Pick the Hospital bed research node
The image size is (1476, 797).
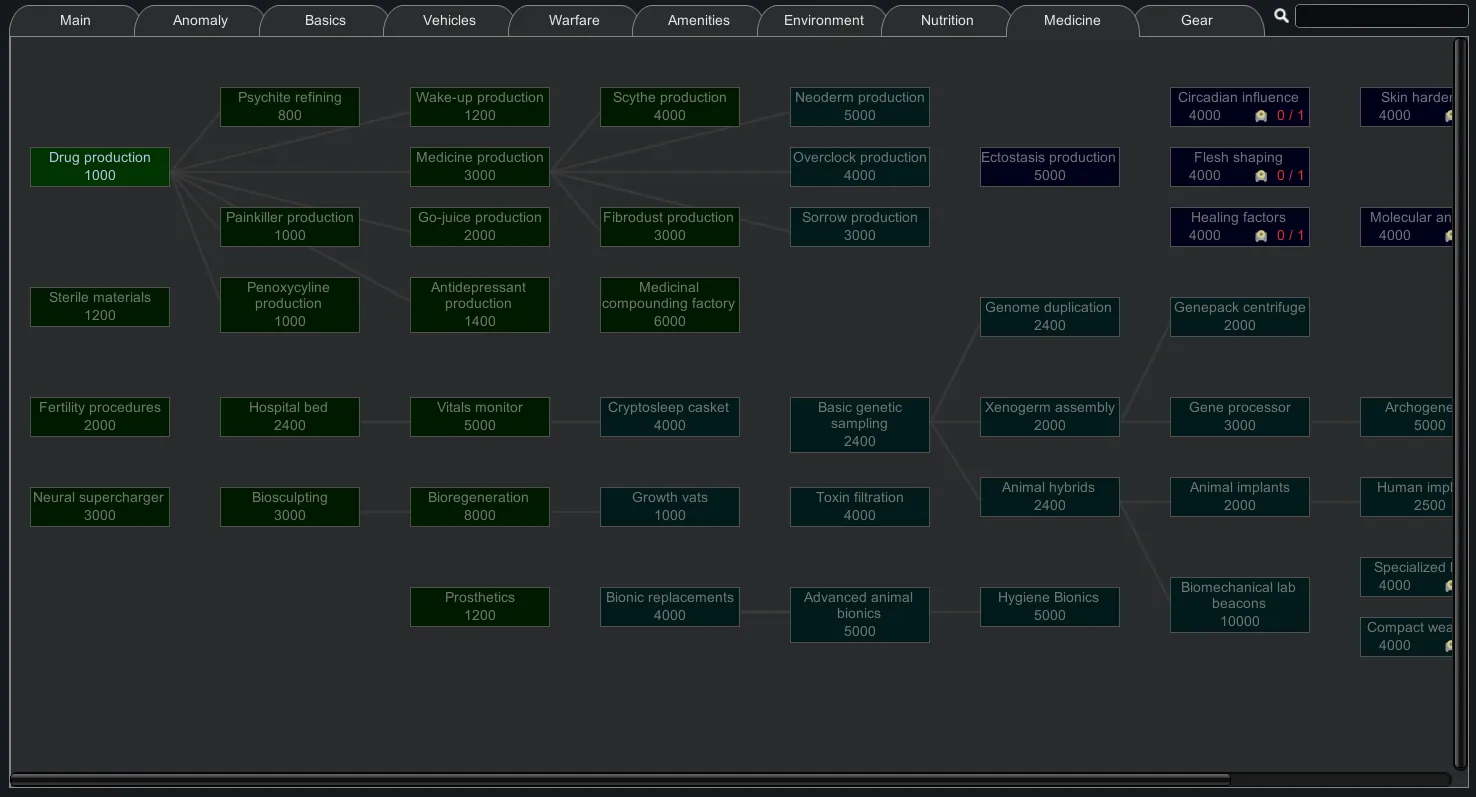coord(290,417)
